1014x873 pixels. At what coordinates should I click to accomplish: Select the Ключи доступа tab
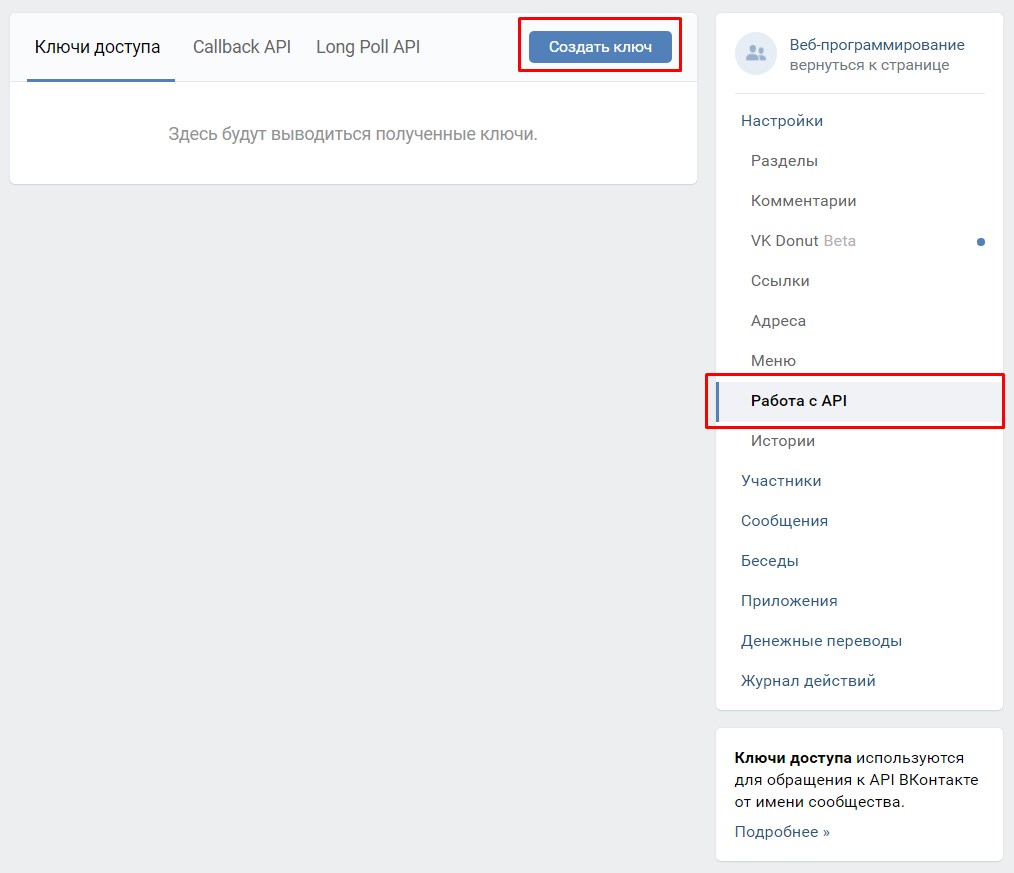[97, 47]
